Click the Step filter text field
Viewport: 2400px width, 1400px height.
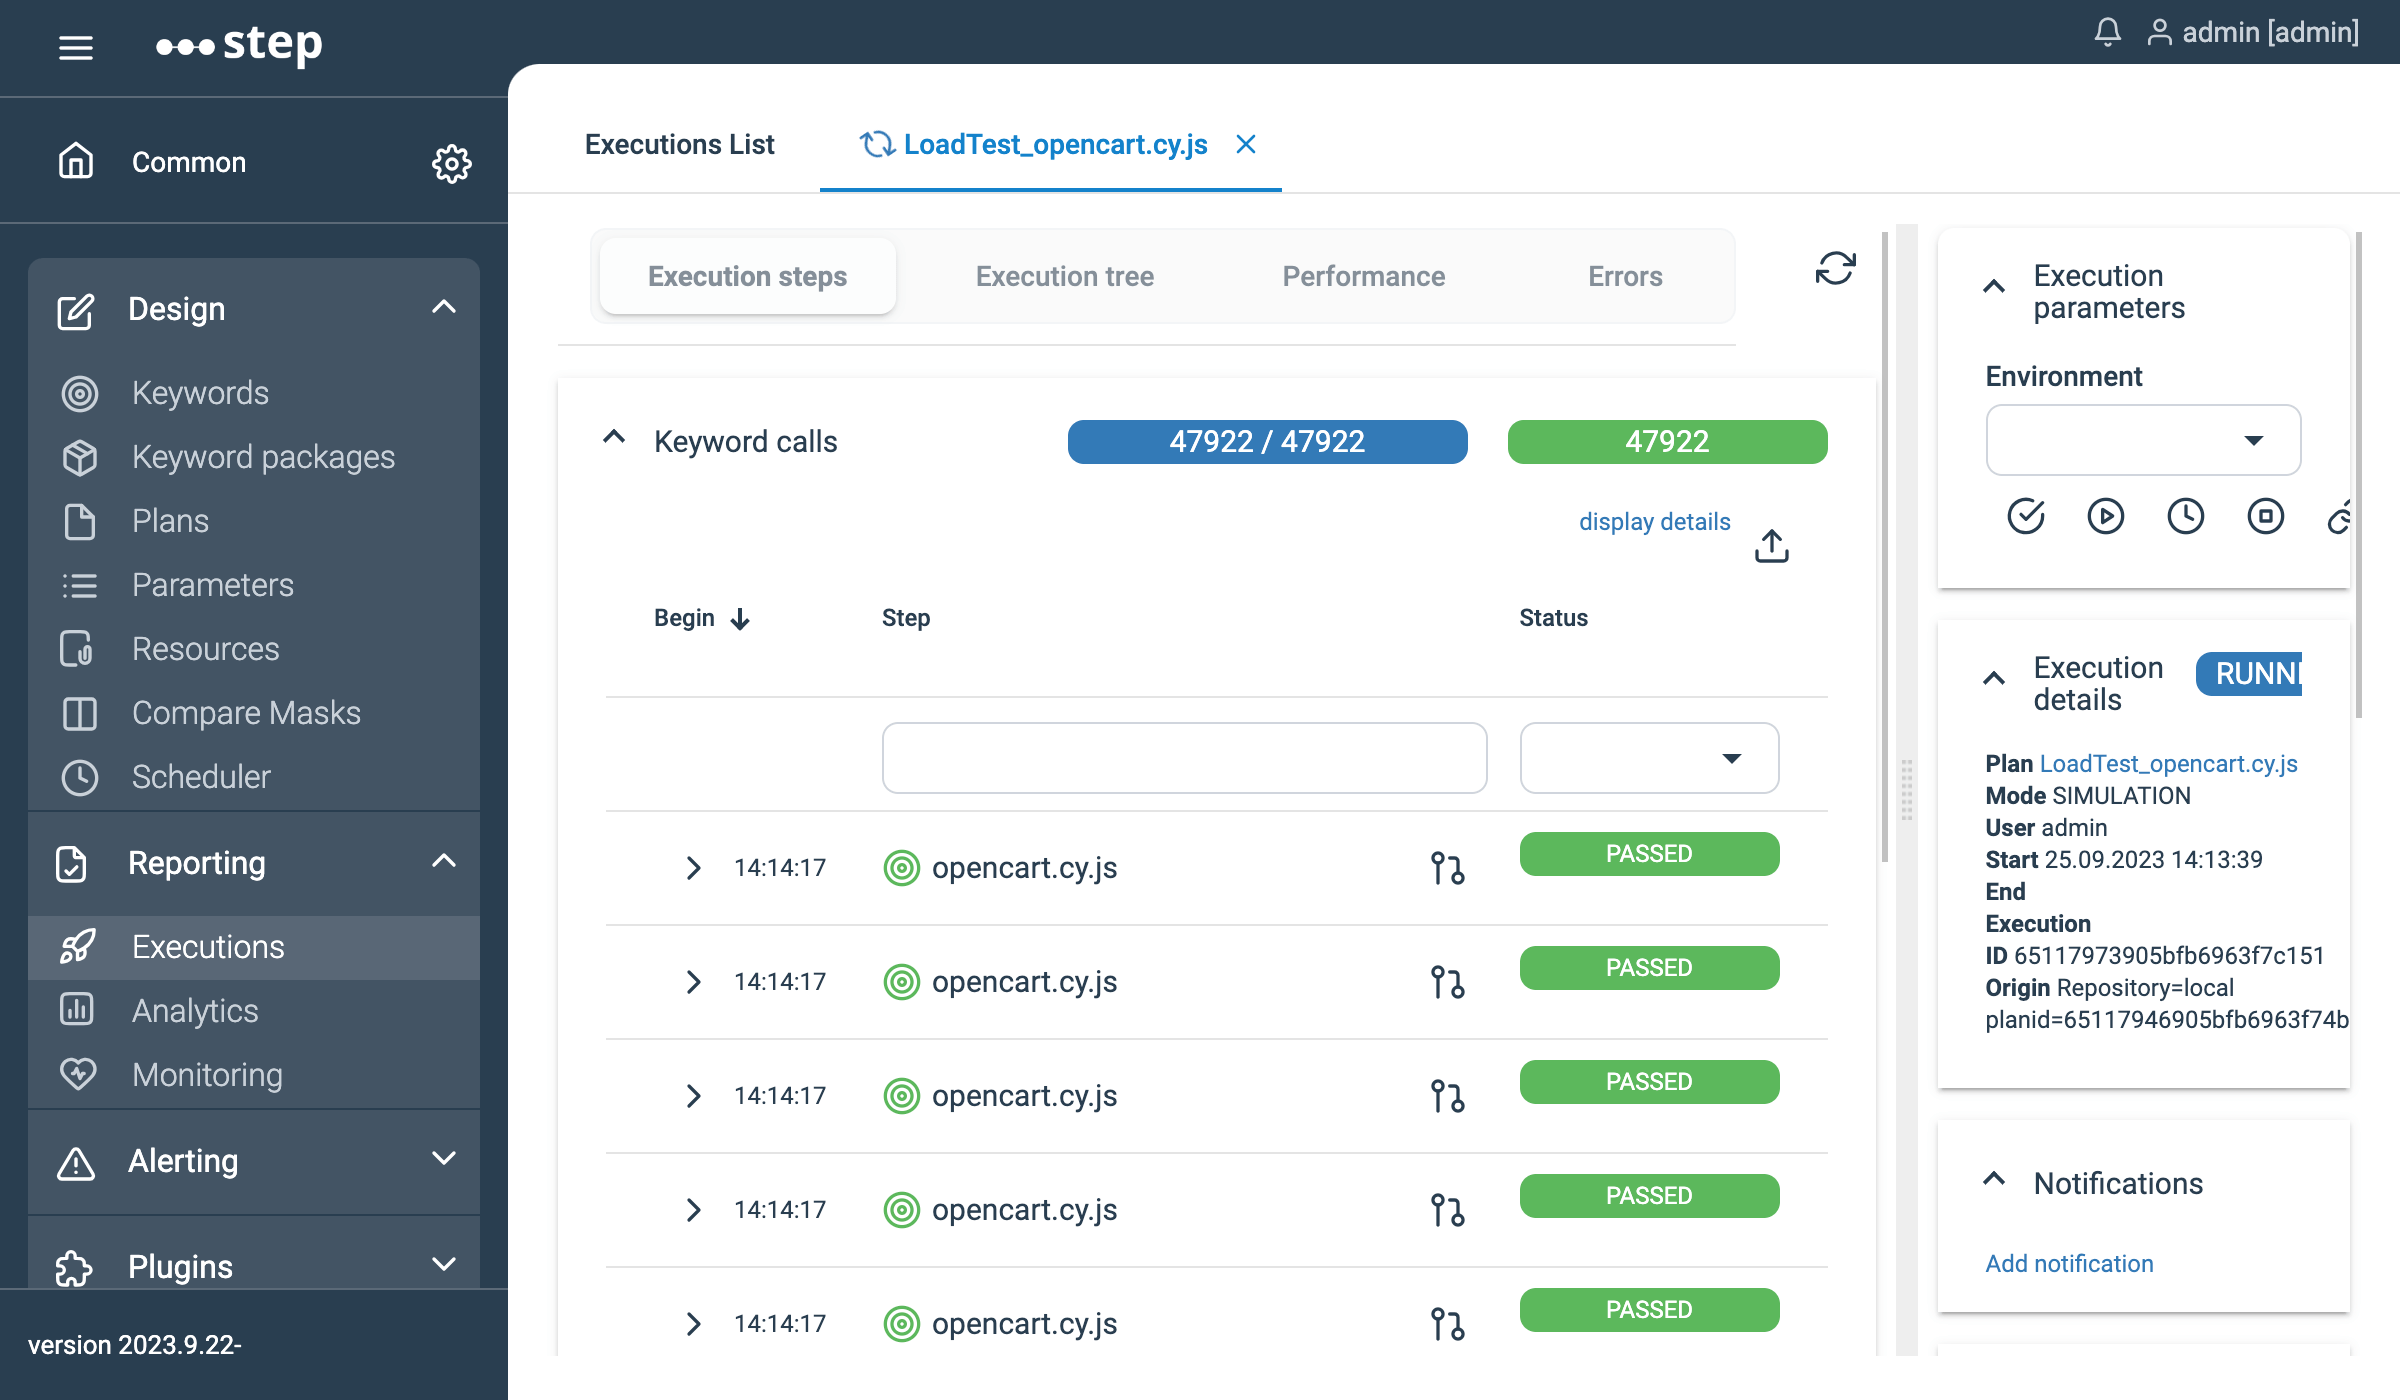1184,758
